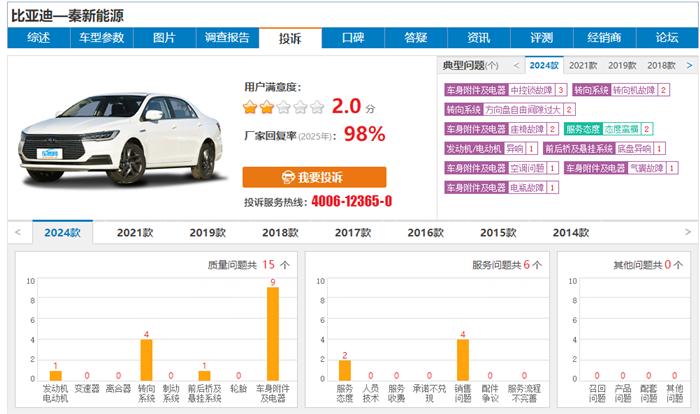Click the 服务态度 bar showing 2
Viewport: 700px width, 414px height.
click(x=345, y=370)
